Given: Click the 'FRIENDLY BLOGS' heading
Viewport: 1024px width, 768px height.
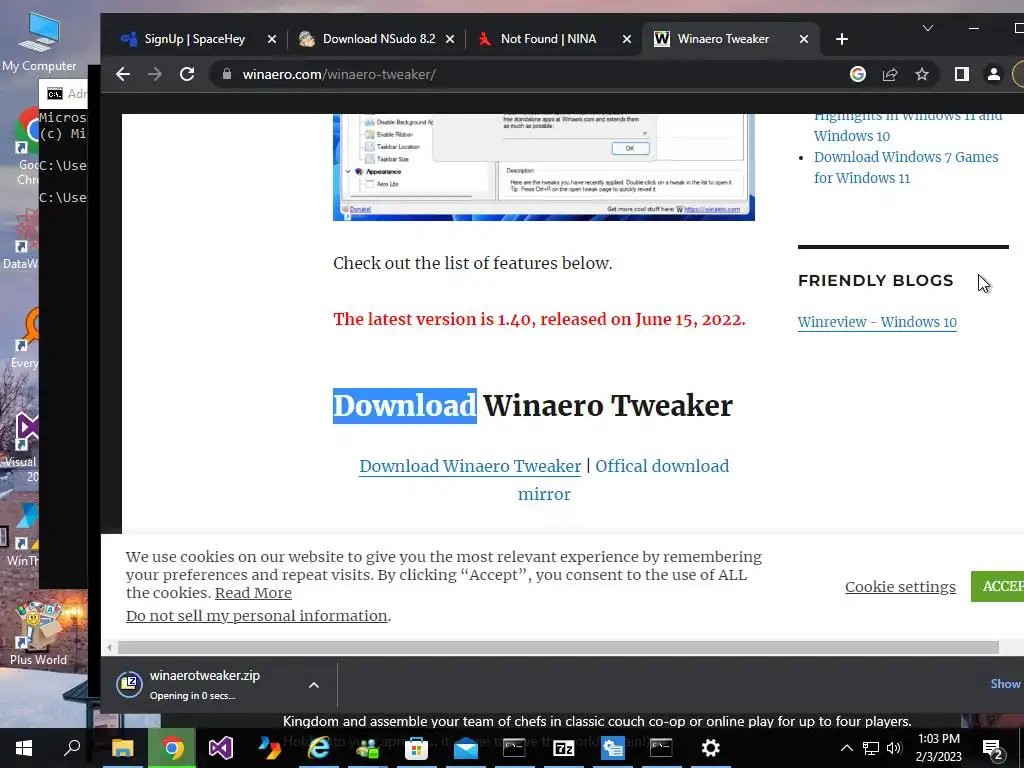Looking at the screenshot, I should 876,281.
